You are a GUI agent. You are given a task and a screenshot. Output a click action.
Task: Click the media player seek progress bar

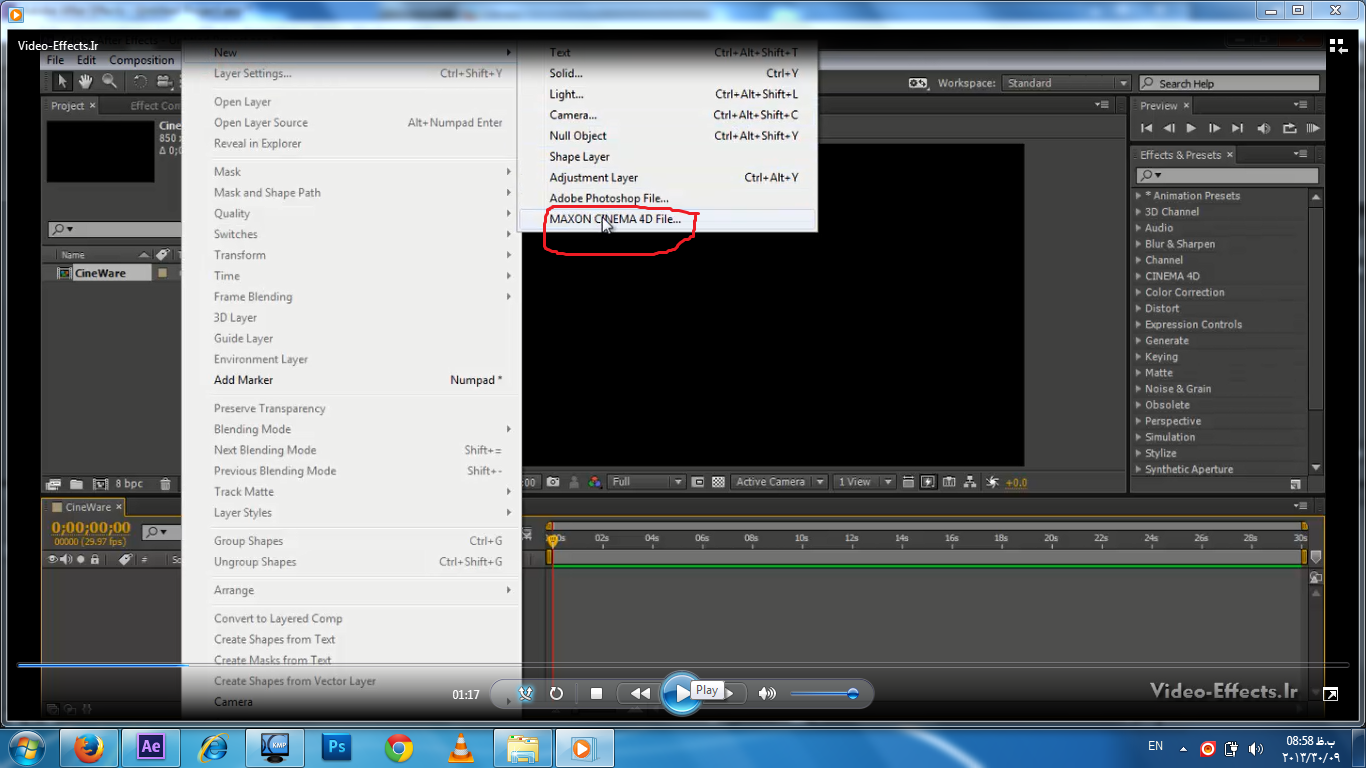pyautogui.click(x=683, y=664)
